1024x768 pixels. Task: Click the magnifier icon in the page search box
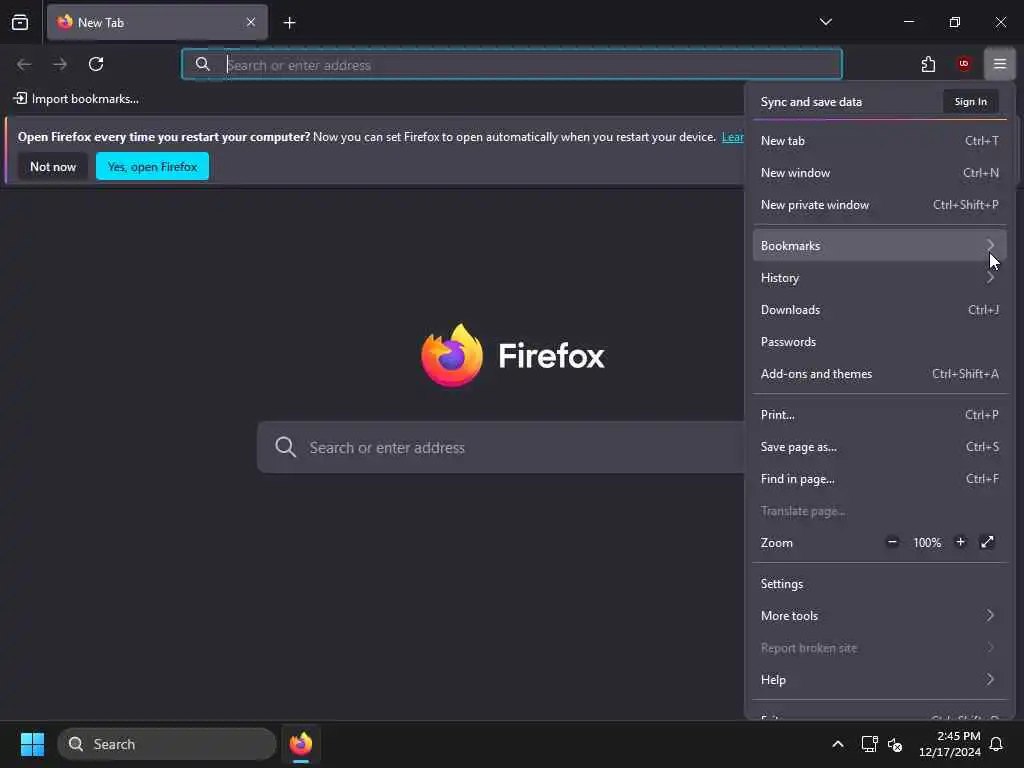[285, 447]
